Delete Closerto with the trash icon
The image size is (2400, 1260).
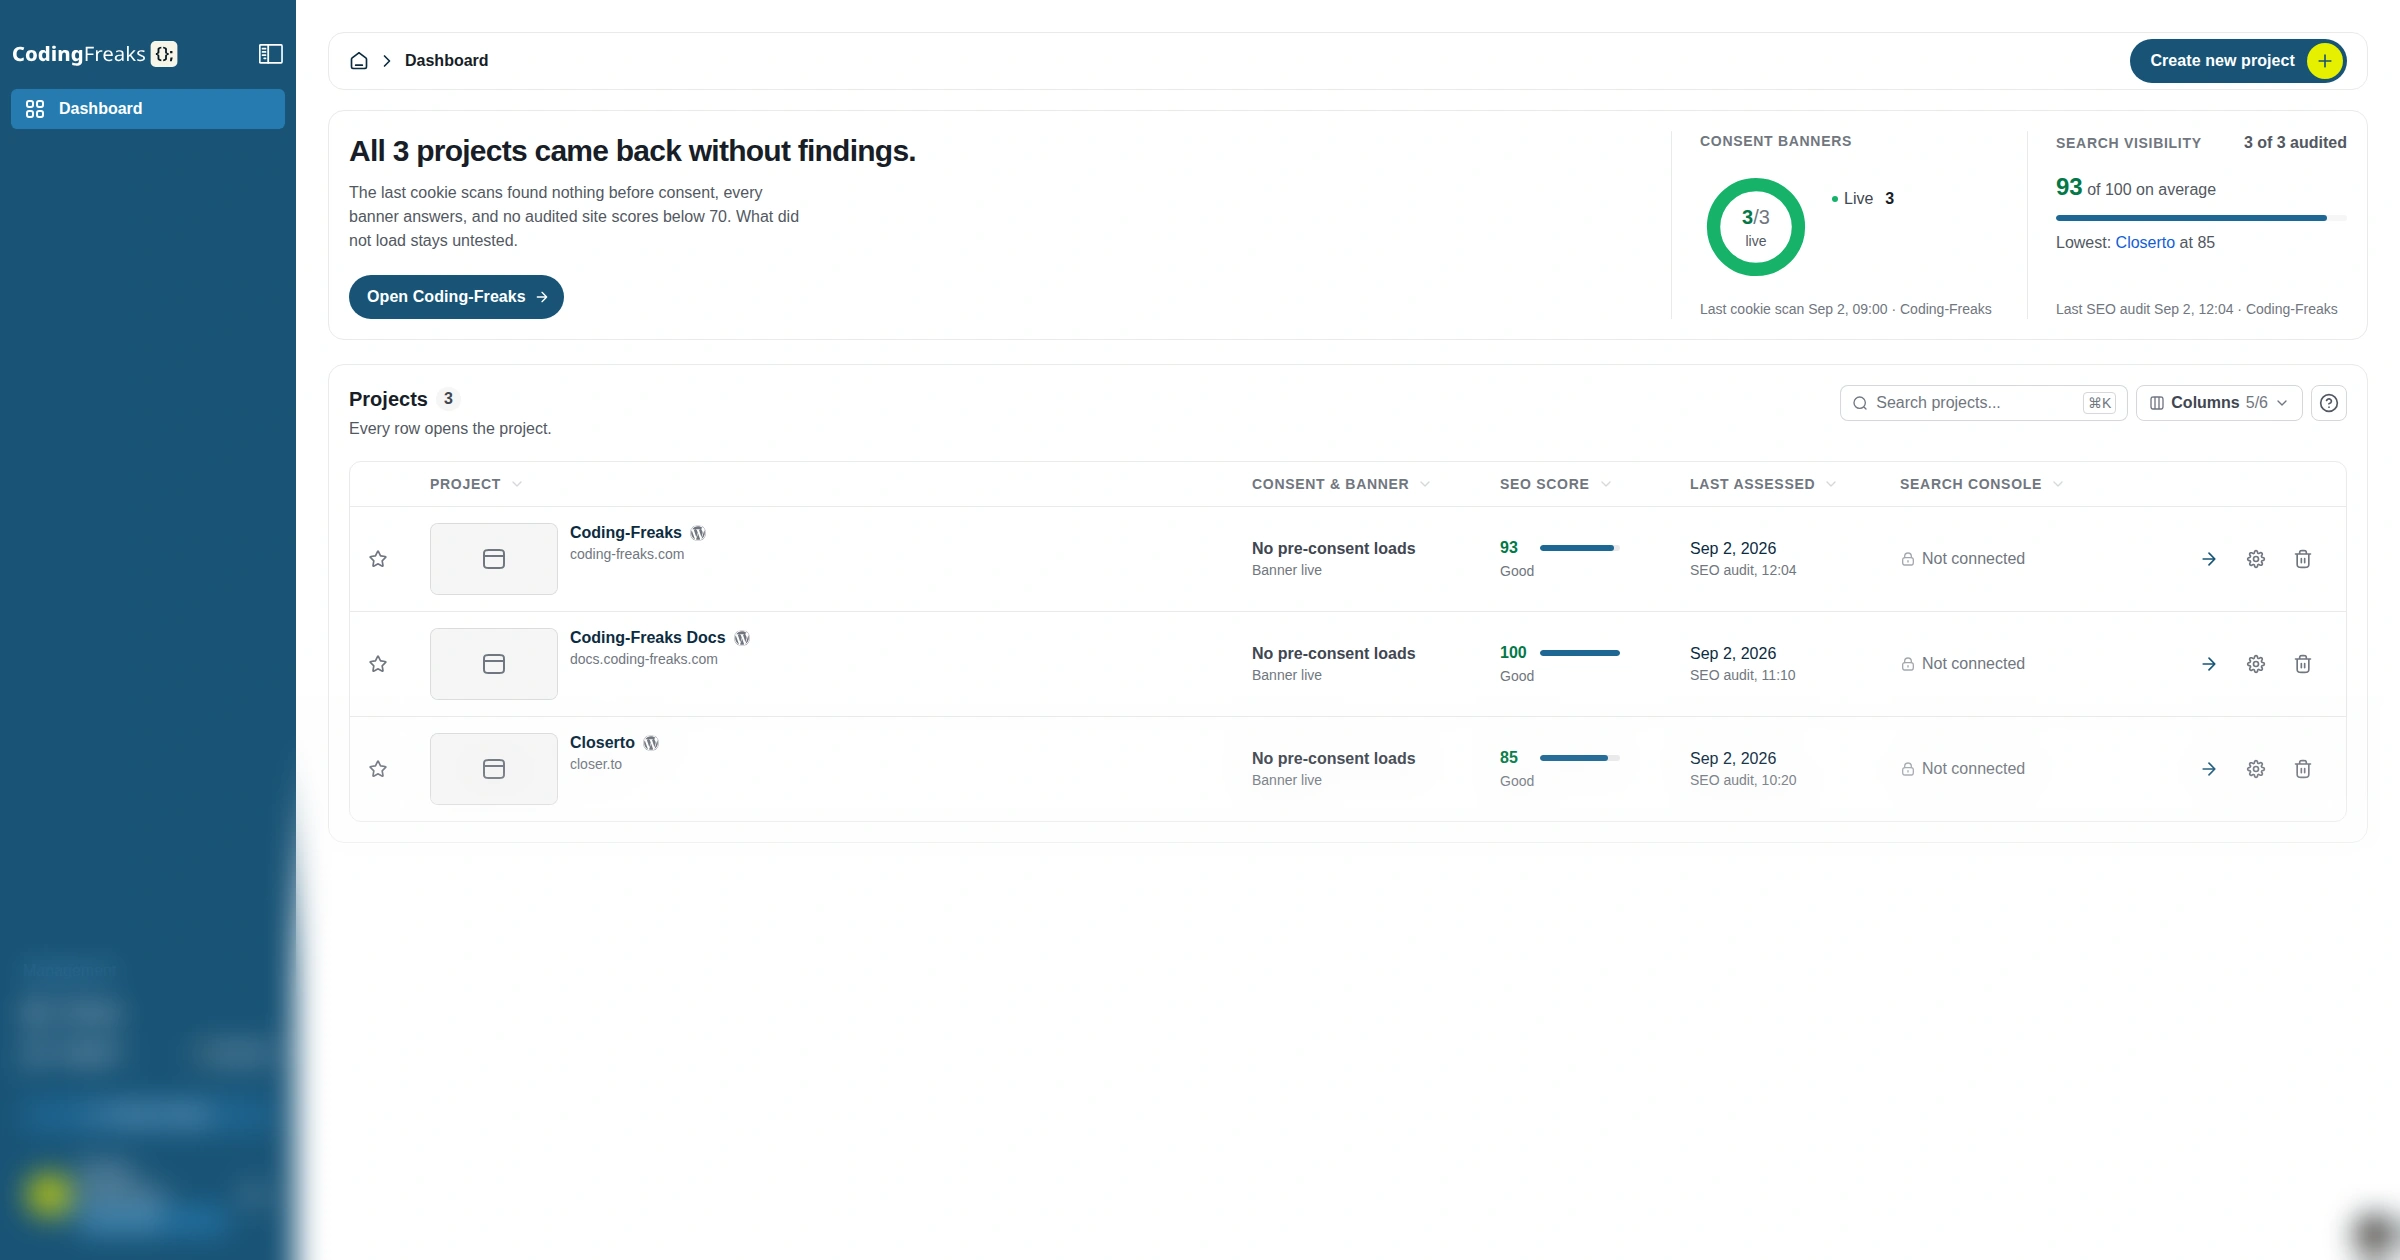click(2303, 769)
